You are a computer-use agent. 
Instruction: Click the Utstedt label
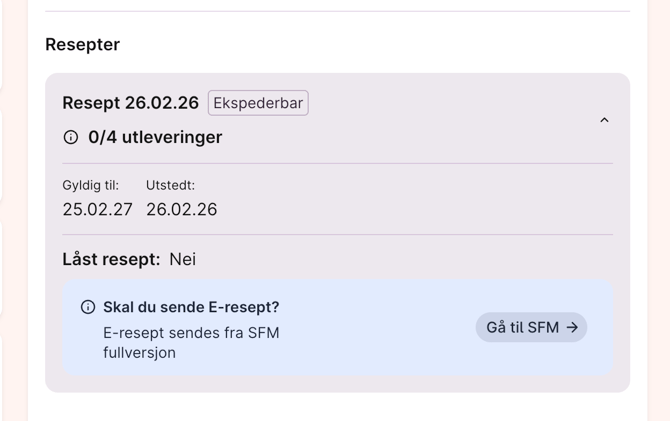170,185
